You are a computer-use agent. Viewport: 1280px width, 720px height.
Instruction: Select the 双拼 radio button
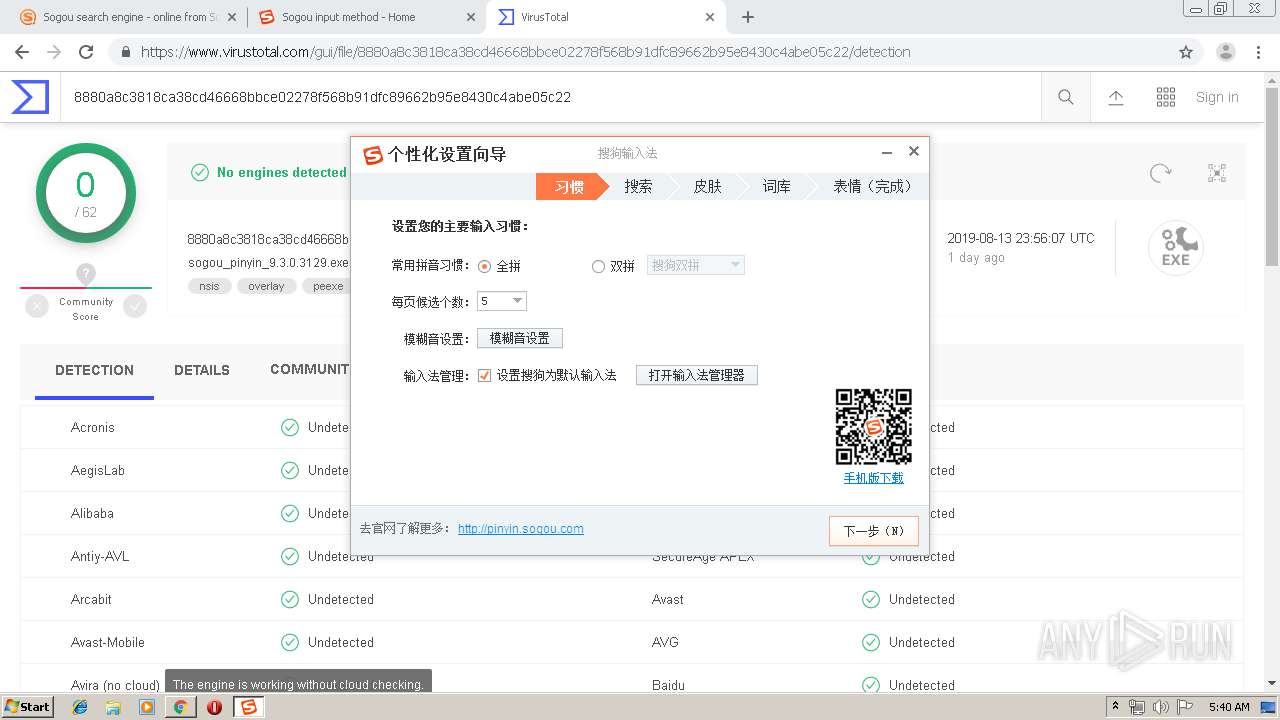pos(598,266)
